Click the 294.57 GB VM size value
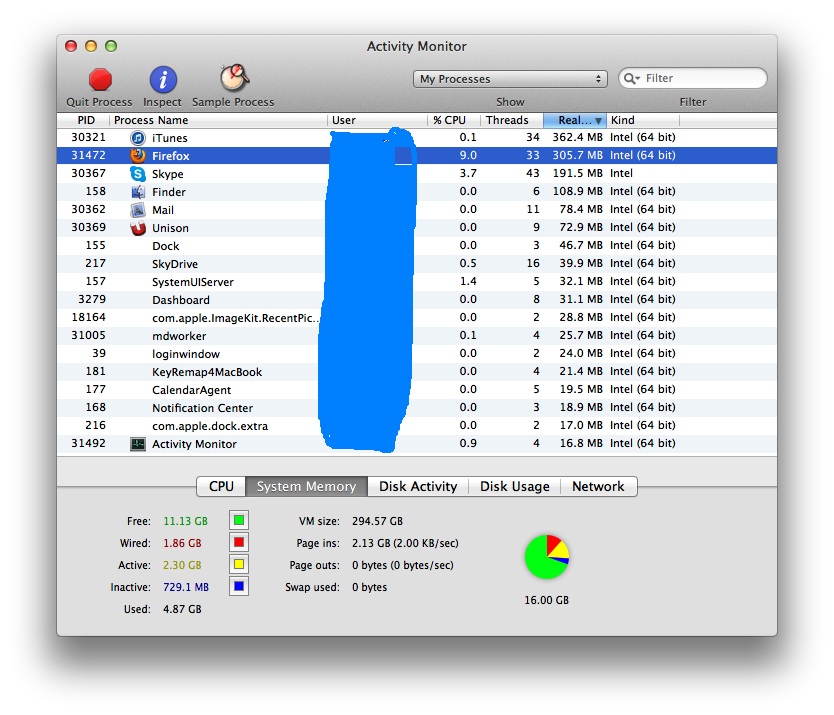Image resolution: width=834 pixels, height=715 pixels. [x=377, y=521]
